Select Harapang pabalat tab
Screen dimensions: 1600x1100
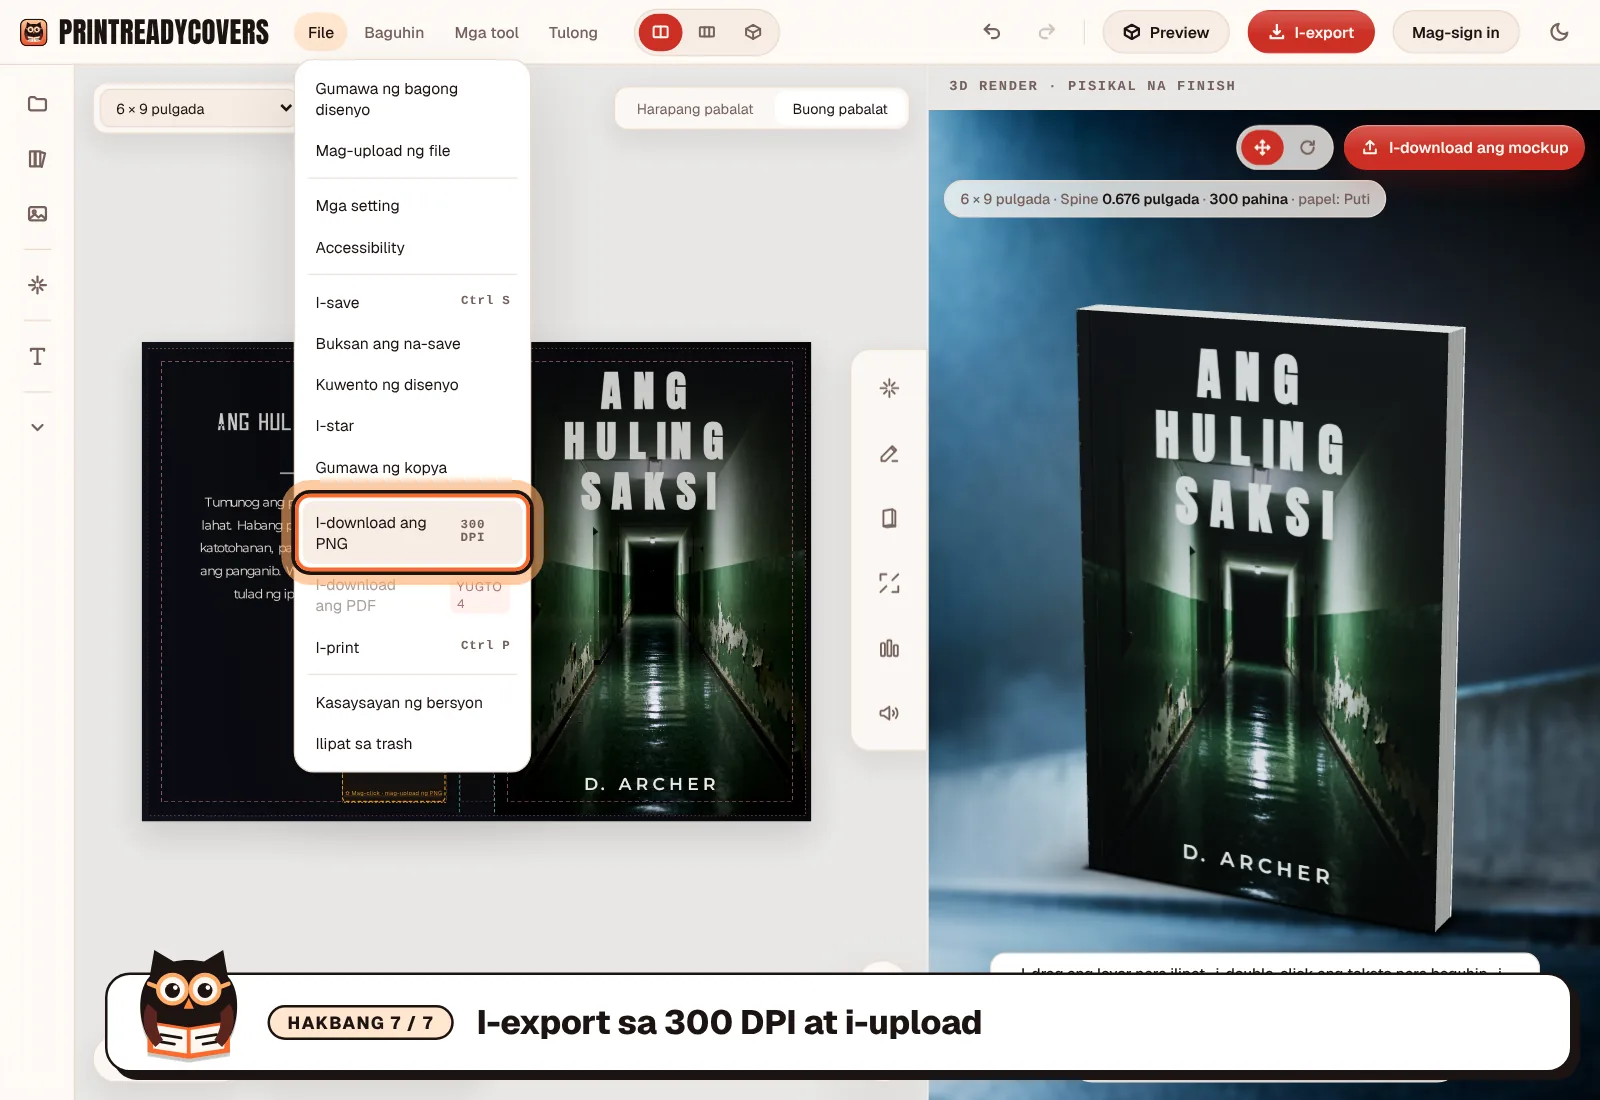pos(695,109)
